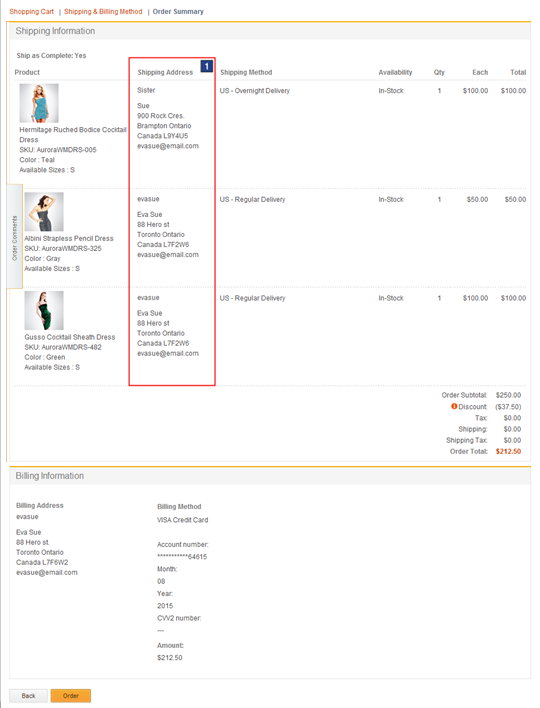
Task: Open Hermitage Ruched Bodice Cocktail Dress thumbnail
Action: coord(39,103)
